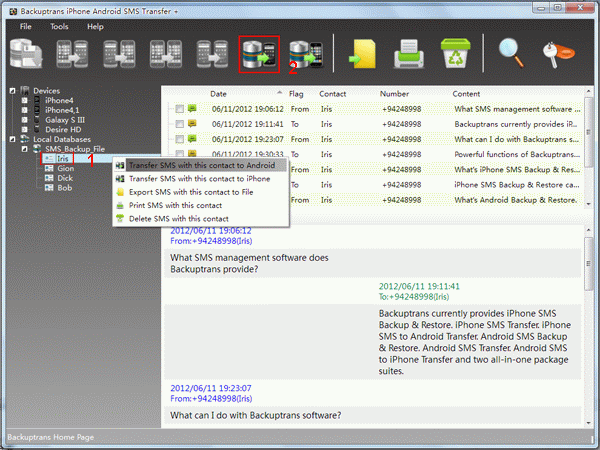600x450 pixels.
Task: Click the conversation timestamp 2012/06/11 19:11:41
Action: pyautogui.click(x=419, y=286)
